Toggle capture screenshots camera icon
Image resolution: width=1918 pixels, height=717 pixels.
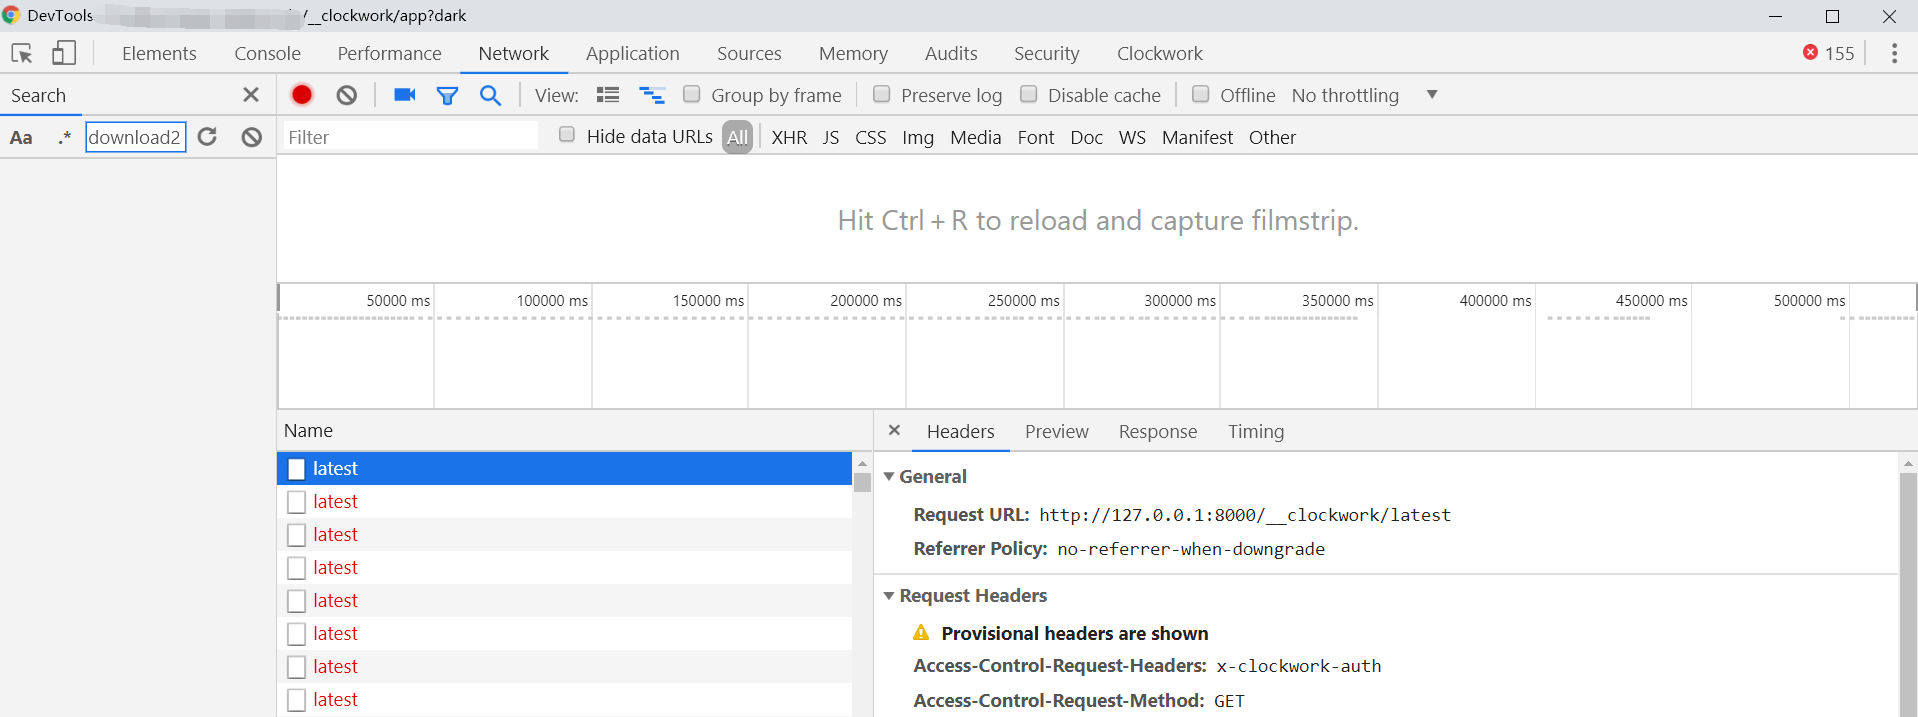[x=404, y=95]
